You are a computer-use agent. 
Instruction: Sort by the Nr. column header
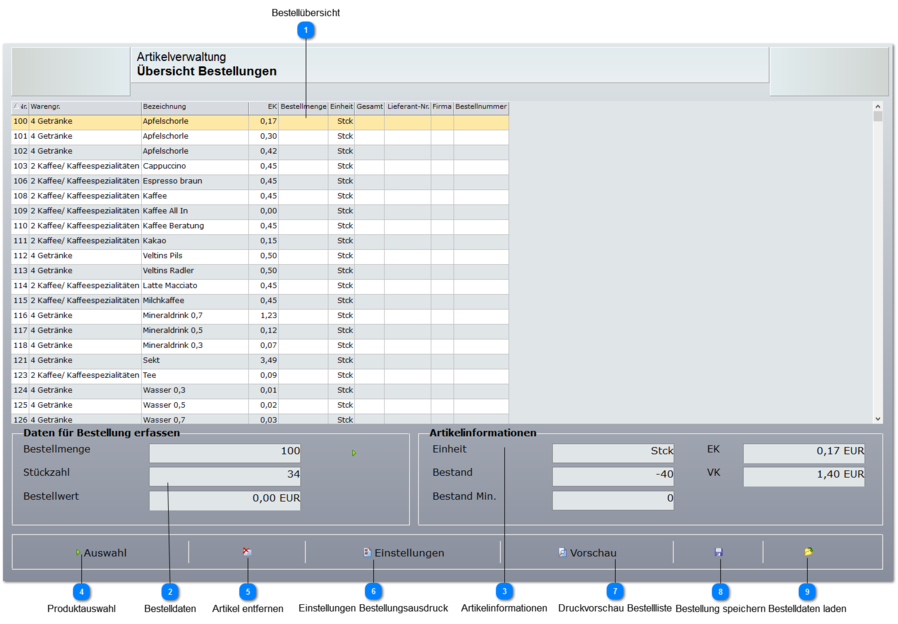tap(20, 107)
